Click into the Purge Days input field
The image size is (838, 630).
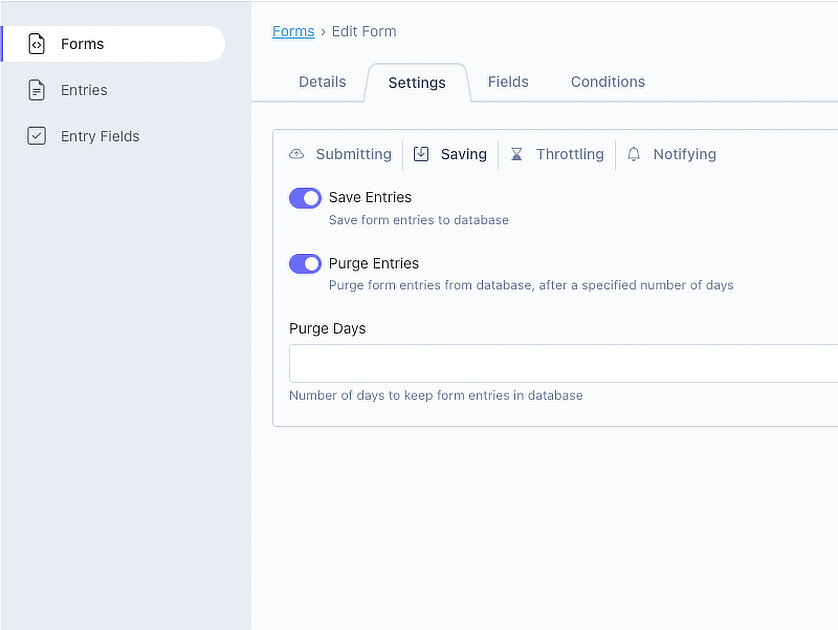tap(563, 363)
